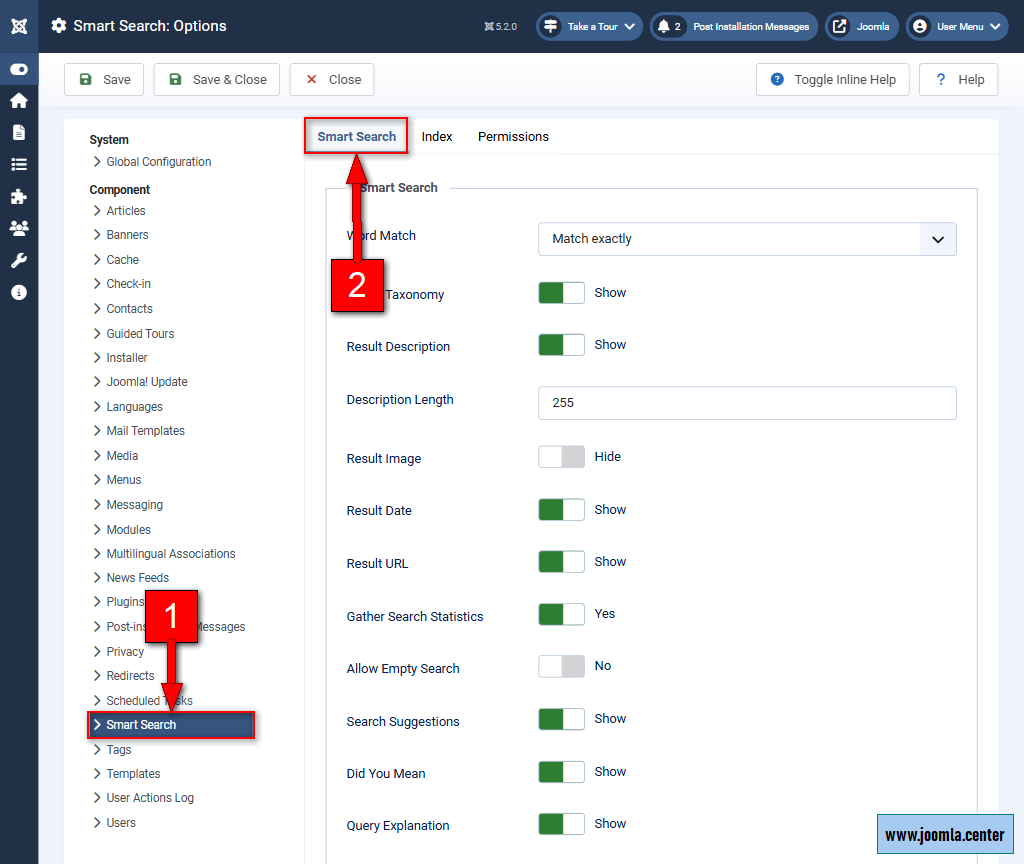Open Users options in the component list
This screenshot has width=1024, height=864.
coord(121,823)
